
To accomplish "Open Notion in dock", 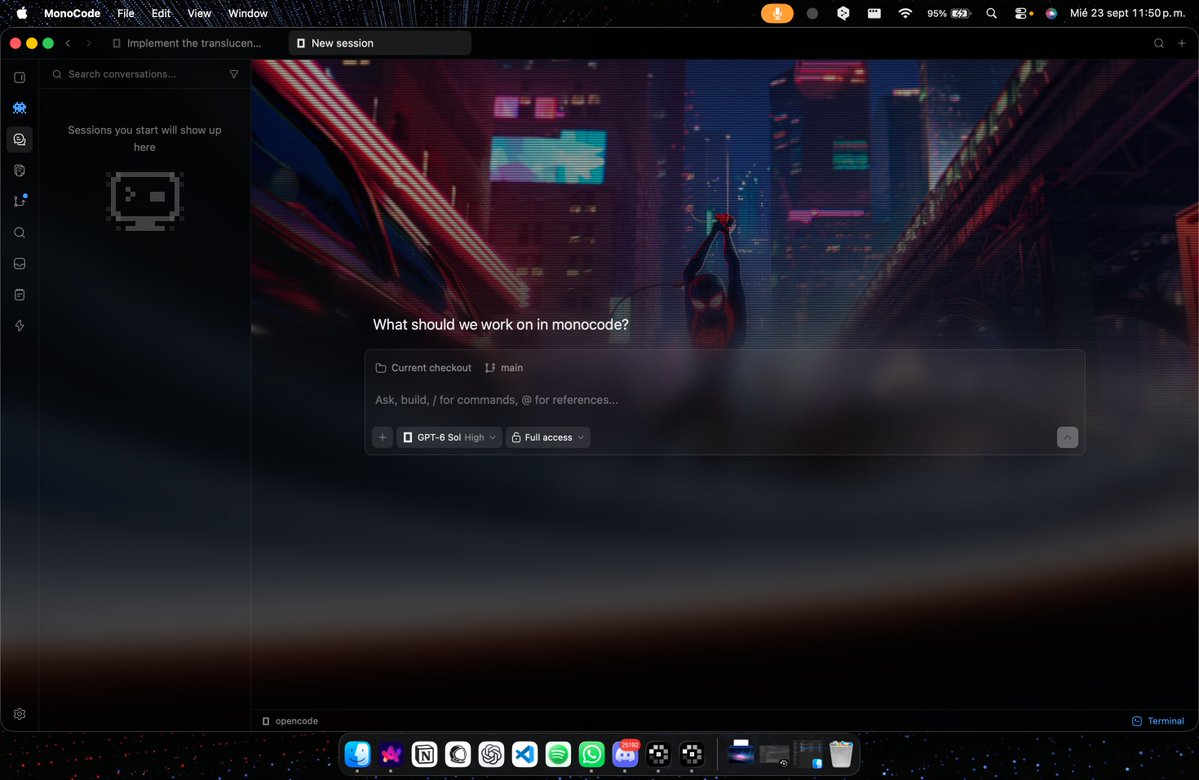I will [x=424, y=754].
